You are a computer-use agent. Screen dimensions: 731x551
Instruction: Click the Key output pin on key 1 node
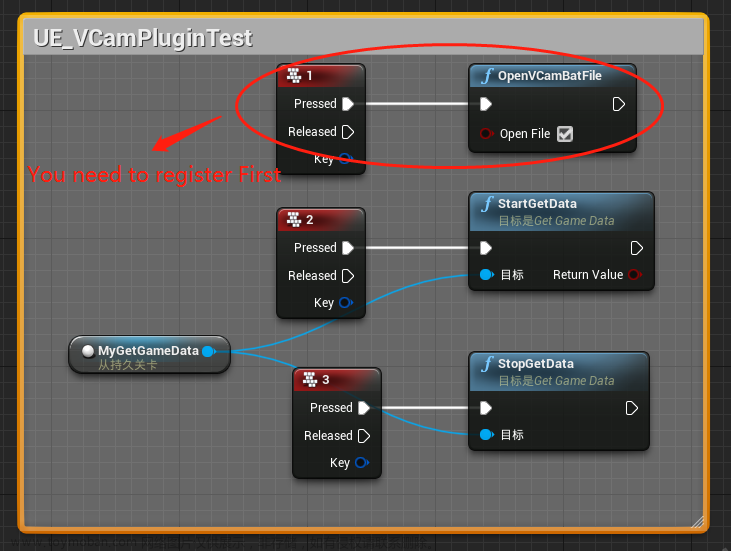(x=345, y=158)
